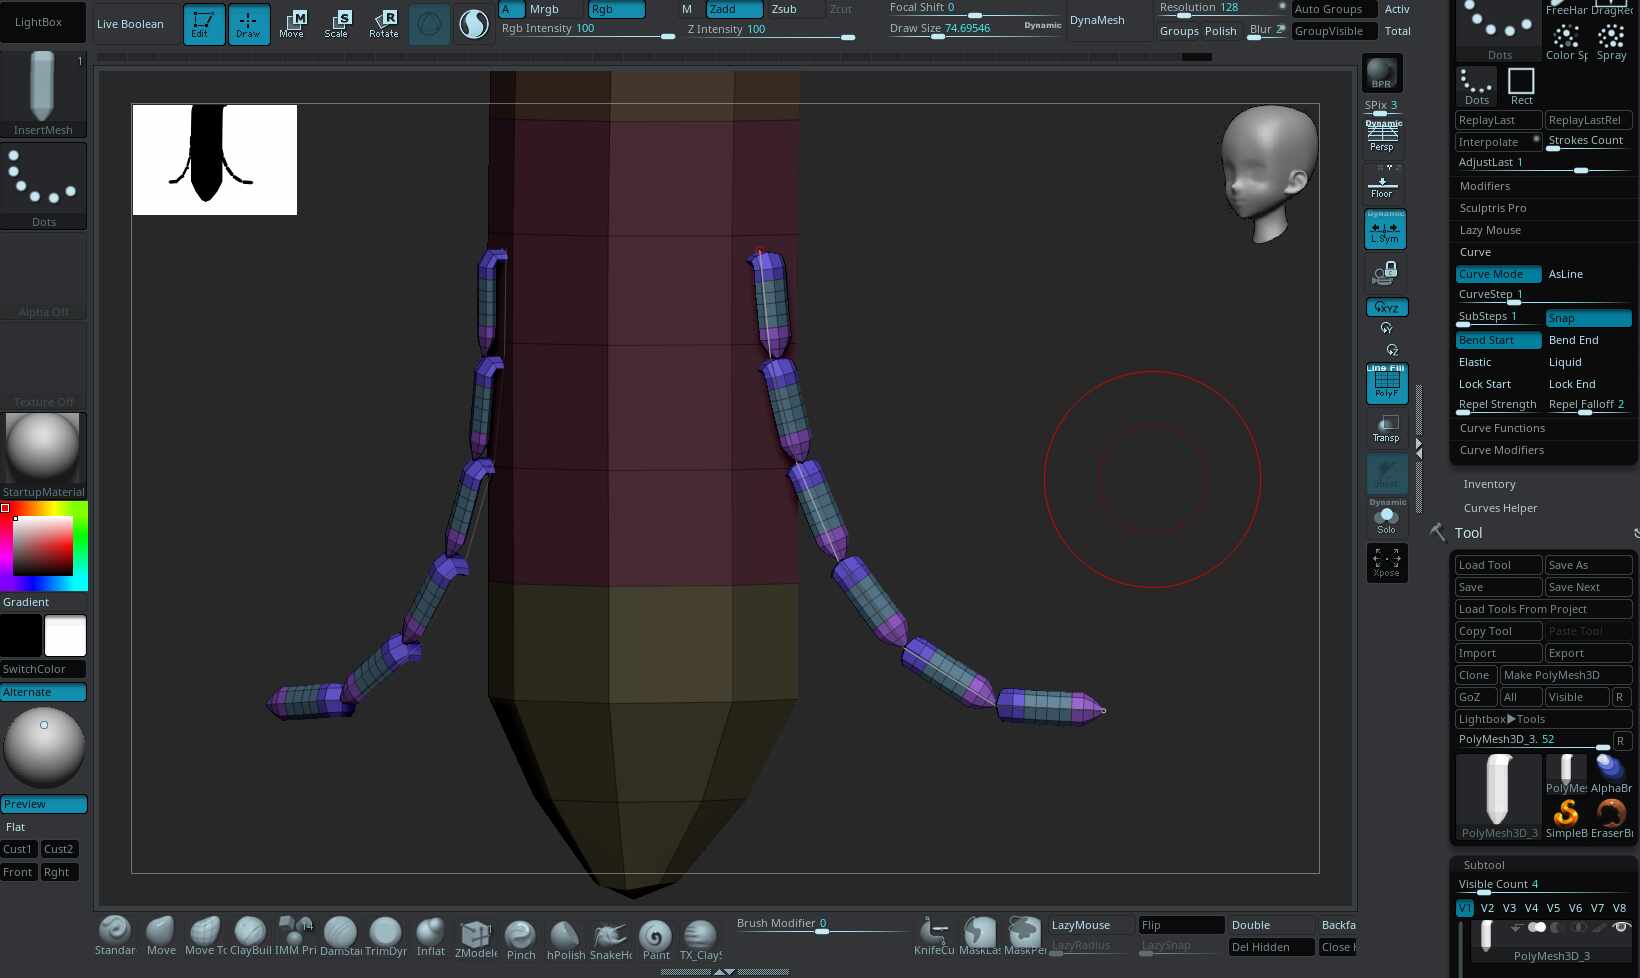
Task: Select the white secondary color swatch
Action: (66, 636)
